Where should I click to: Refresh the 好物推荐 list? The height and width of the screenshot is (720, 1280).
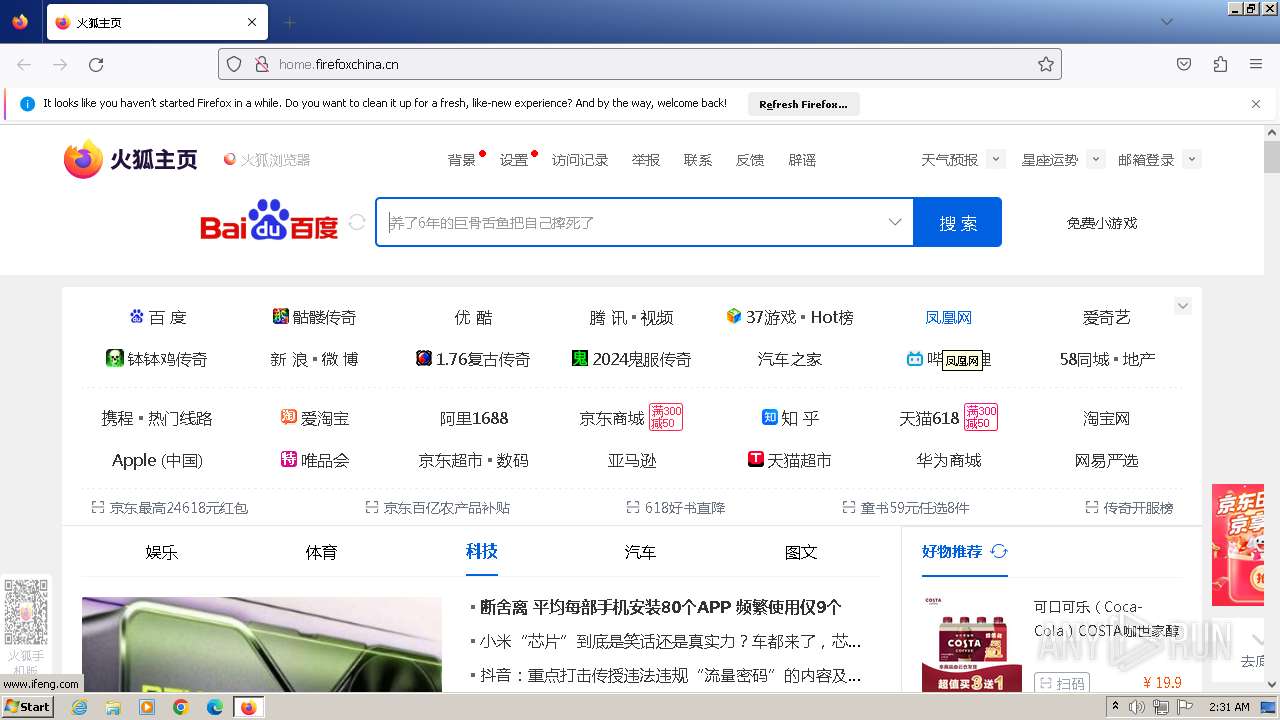pyautogui.click(x=999, y=551)
